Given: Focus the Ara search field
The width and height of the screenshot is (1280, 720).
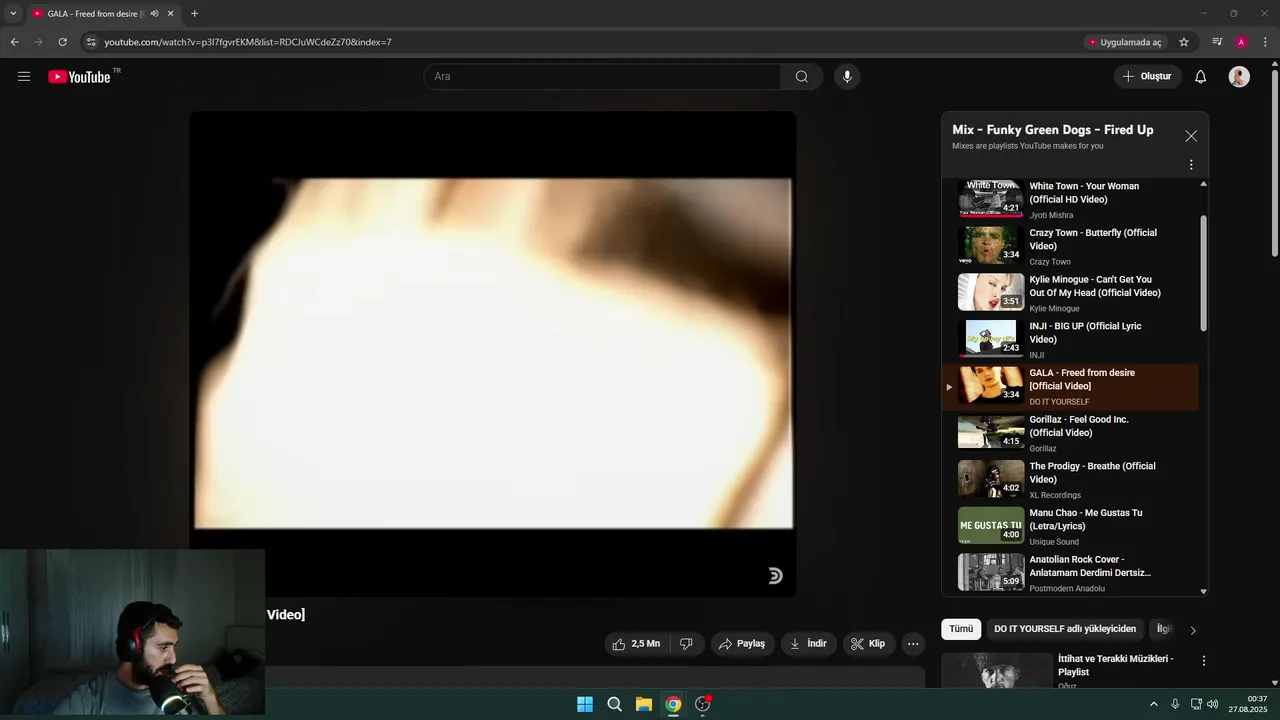Looking at the screenshot, I should [x=602, y=77].
